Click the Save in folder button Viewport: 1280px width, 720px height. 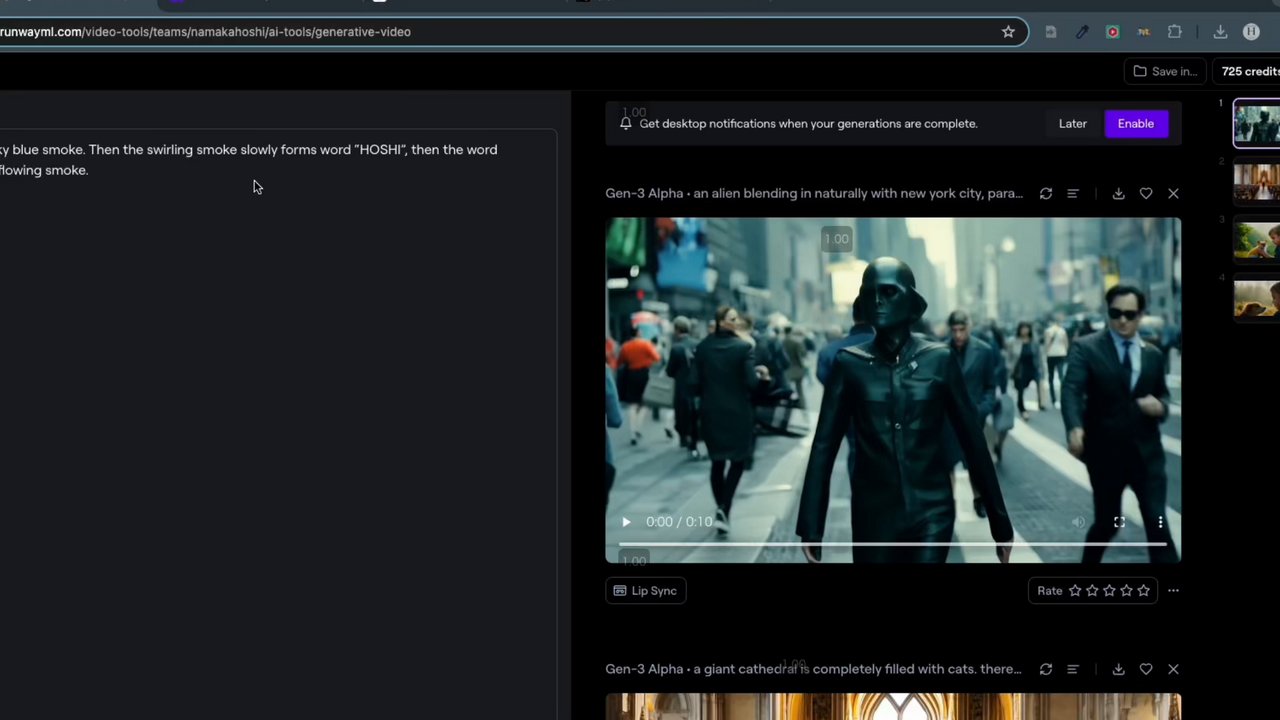(1165, 72)
